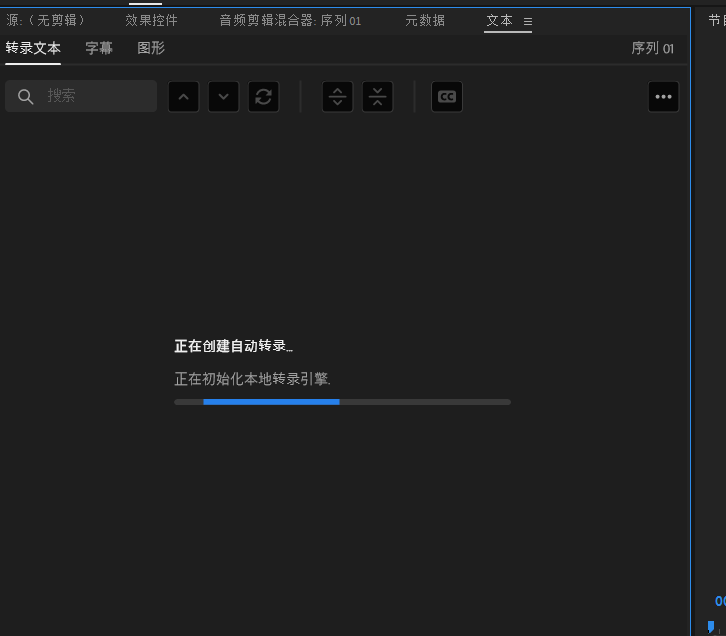Click in the 搜索 search field
The image size is (726, 636).
[98, 96]
